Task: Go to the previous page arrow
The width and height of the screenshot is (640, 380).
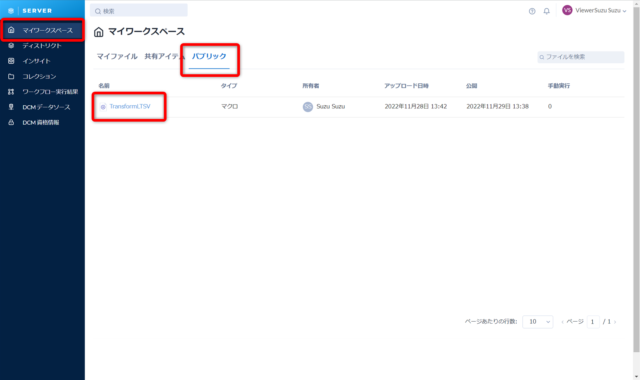Action: (562, 322)
